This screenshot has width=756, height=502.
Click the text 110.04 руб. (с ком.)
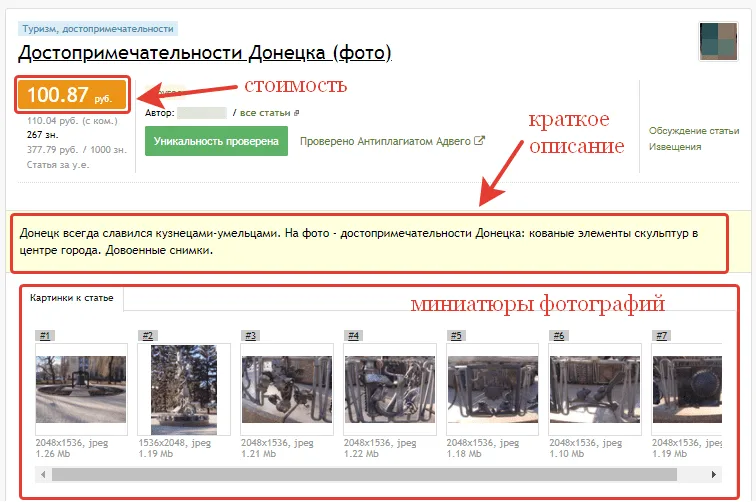click(72, 121)
